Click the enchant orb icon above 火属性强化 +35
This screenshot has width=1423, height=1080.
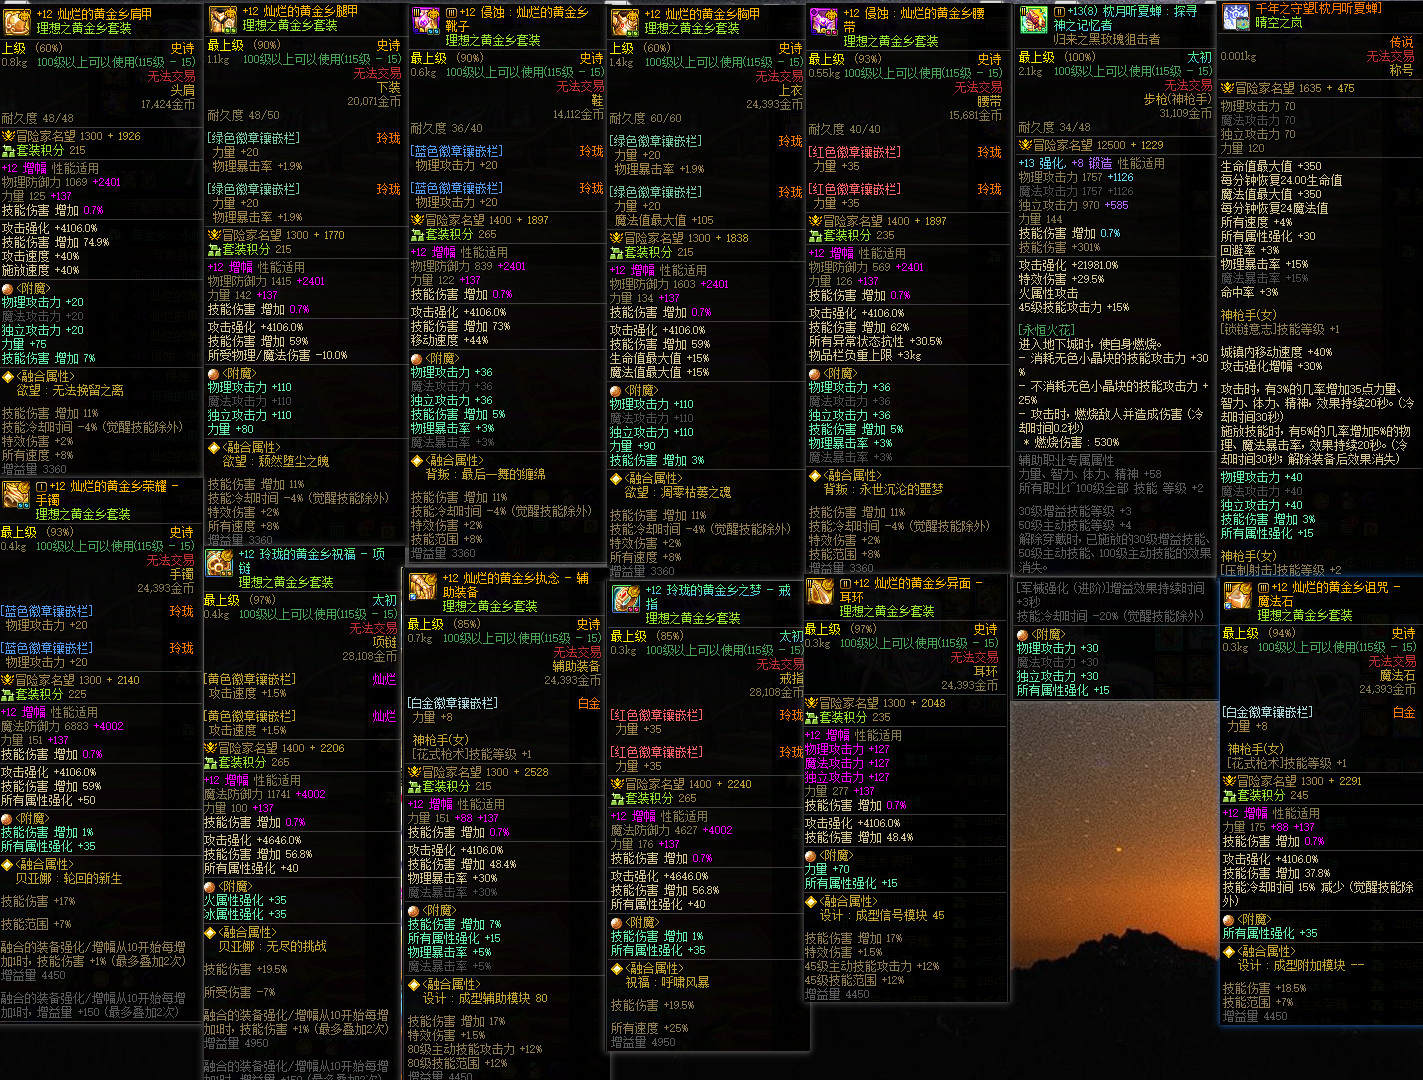(x=210, y=887)
